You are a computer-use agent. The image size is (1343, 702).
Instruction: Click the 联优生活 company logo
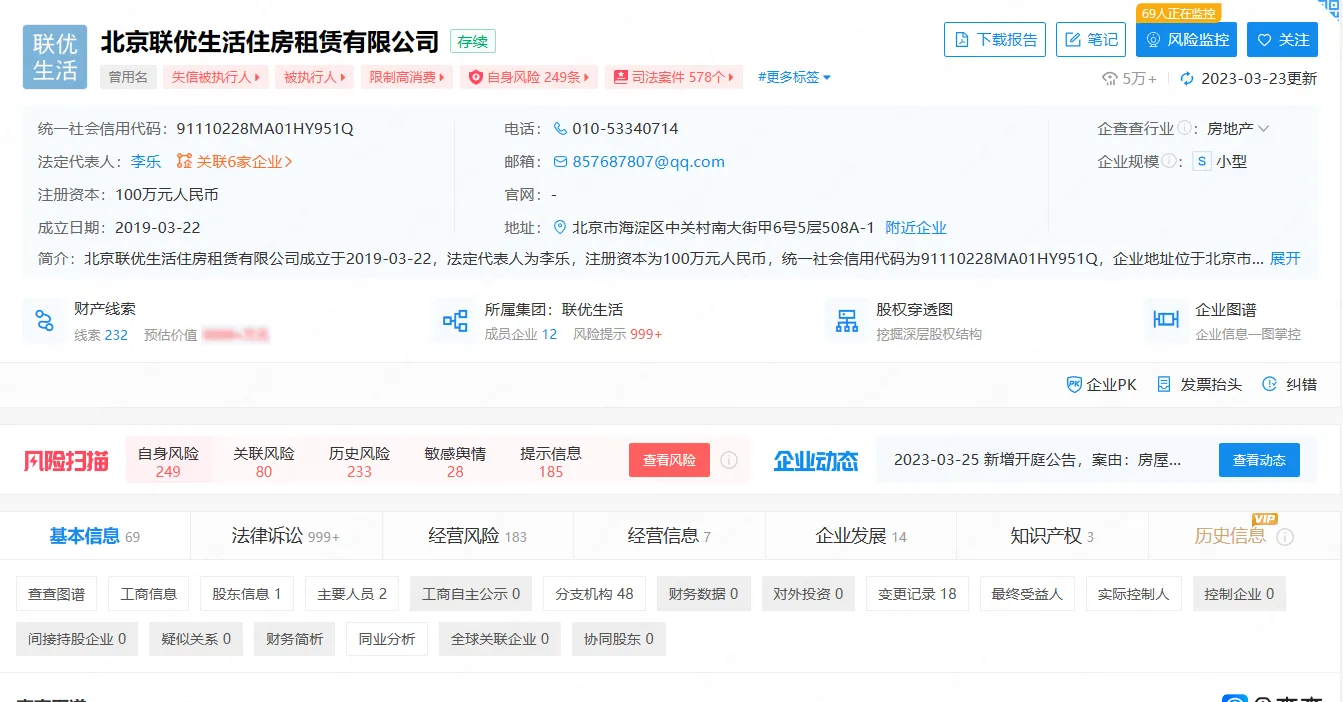[55, 57]
